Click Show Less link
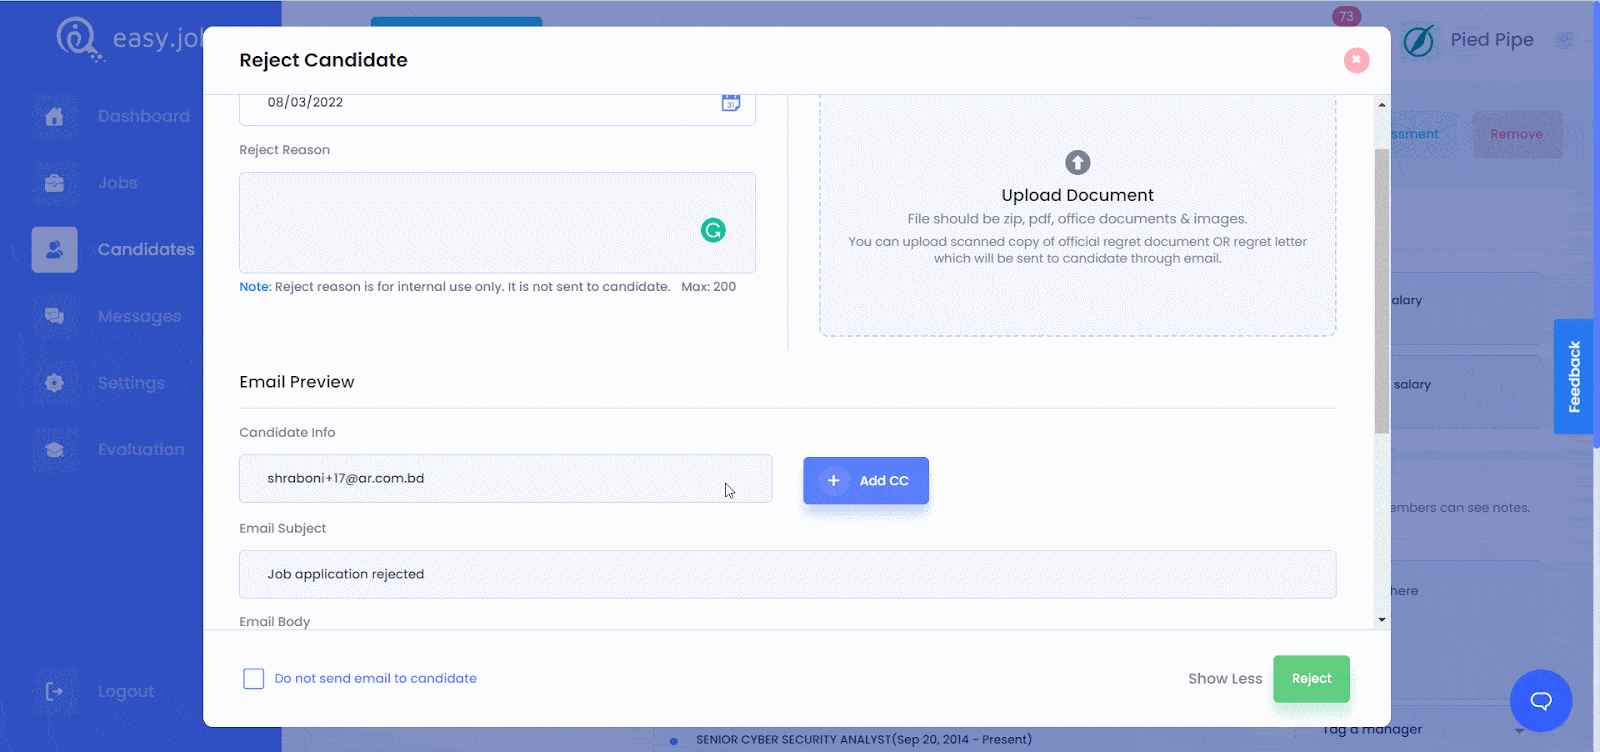This screenshot has width=1600, height=752. click(x=1225, y=679)
